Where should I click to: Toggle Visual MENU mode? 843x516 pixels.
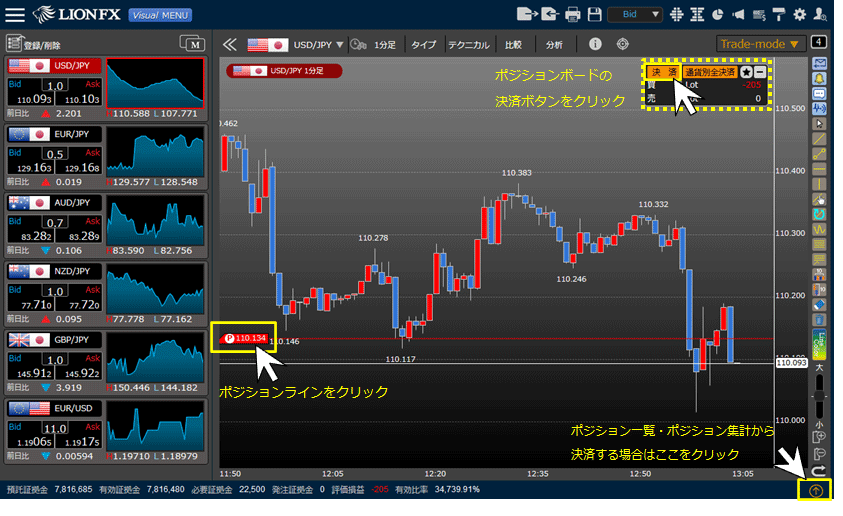160,15
